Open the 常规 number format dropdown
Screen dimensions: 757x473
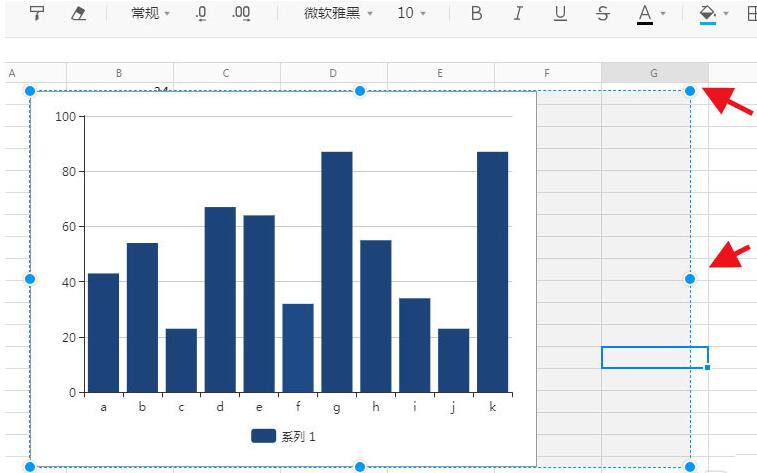tap(150, 13)
